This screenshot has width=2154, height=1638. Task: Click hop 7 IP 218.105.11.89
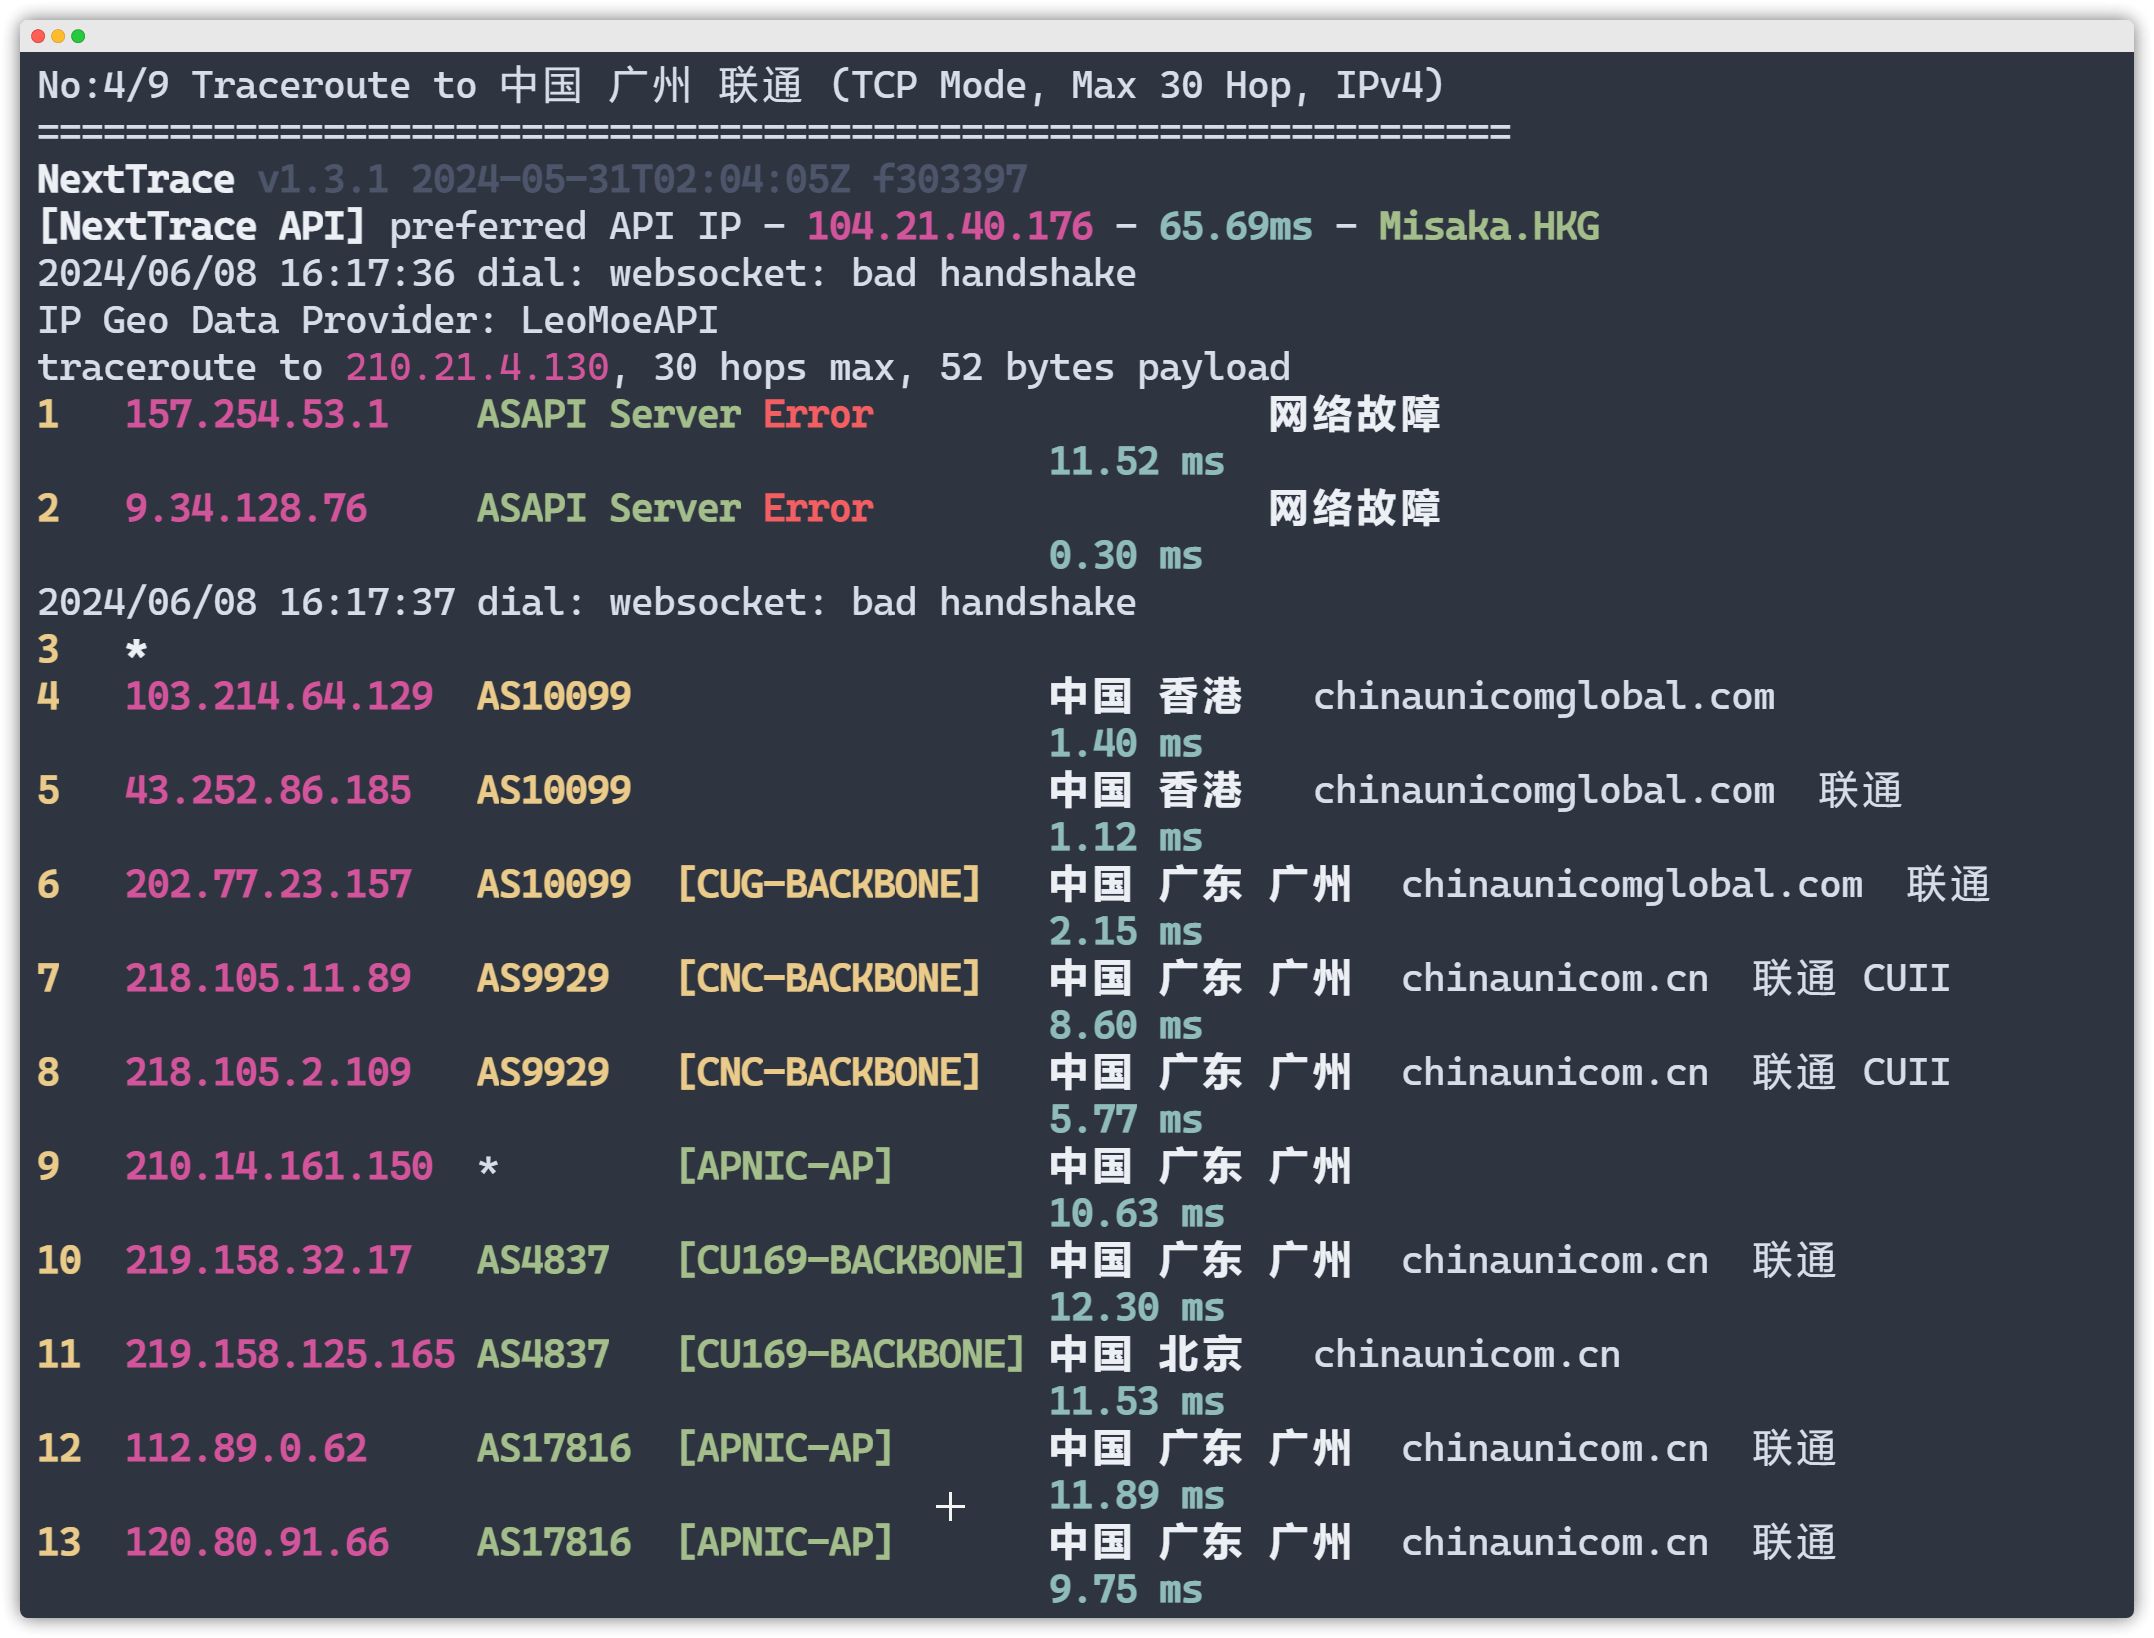coord(268,979)
